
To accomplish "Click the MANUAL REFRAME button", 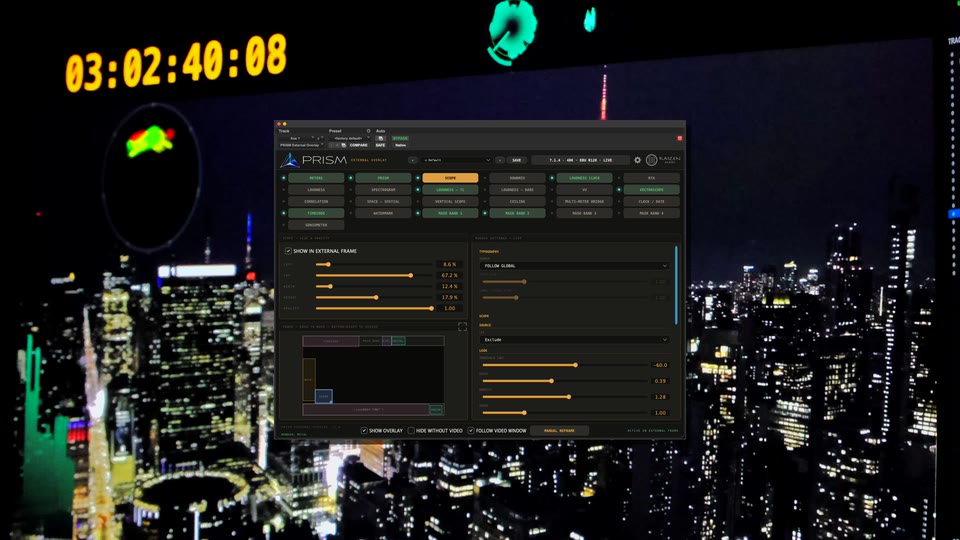I will tap(560, 430).
